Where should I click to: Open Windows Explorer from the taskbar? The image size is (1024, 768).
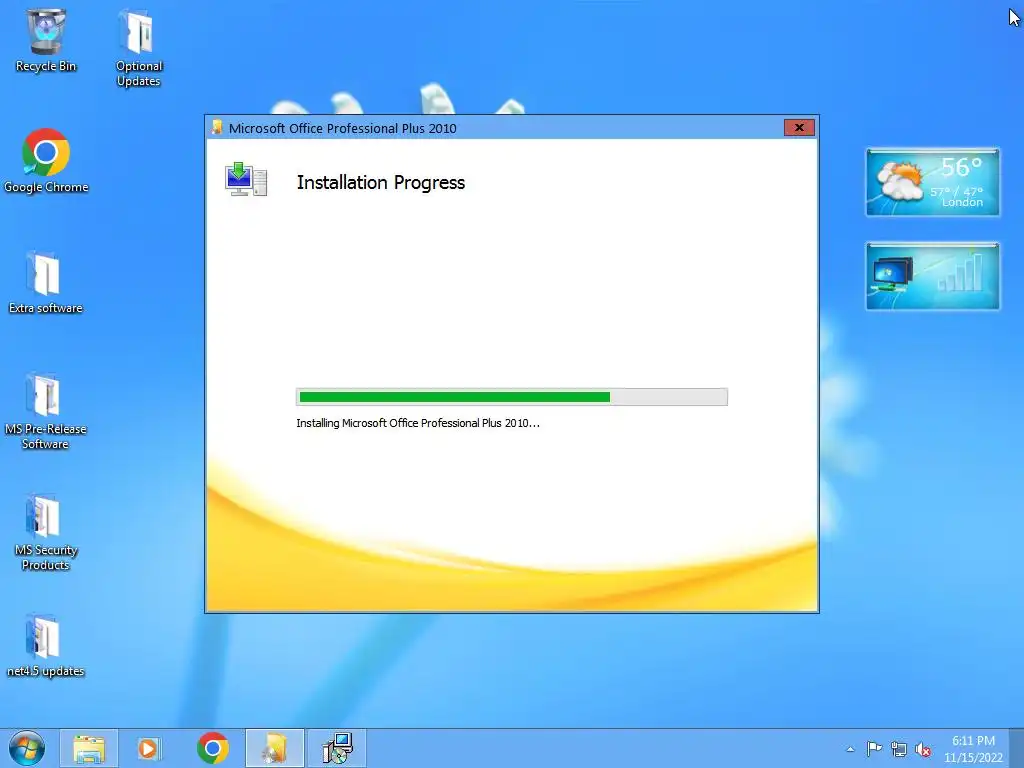point(89,748)
